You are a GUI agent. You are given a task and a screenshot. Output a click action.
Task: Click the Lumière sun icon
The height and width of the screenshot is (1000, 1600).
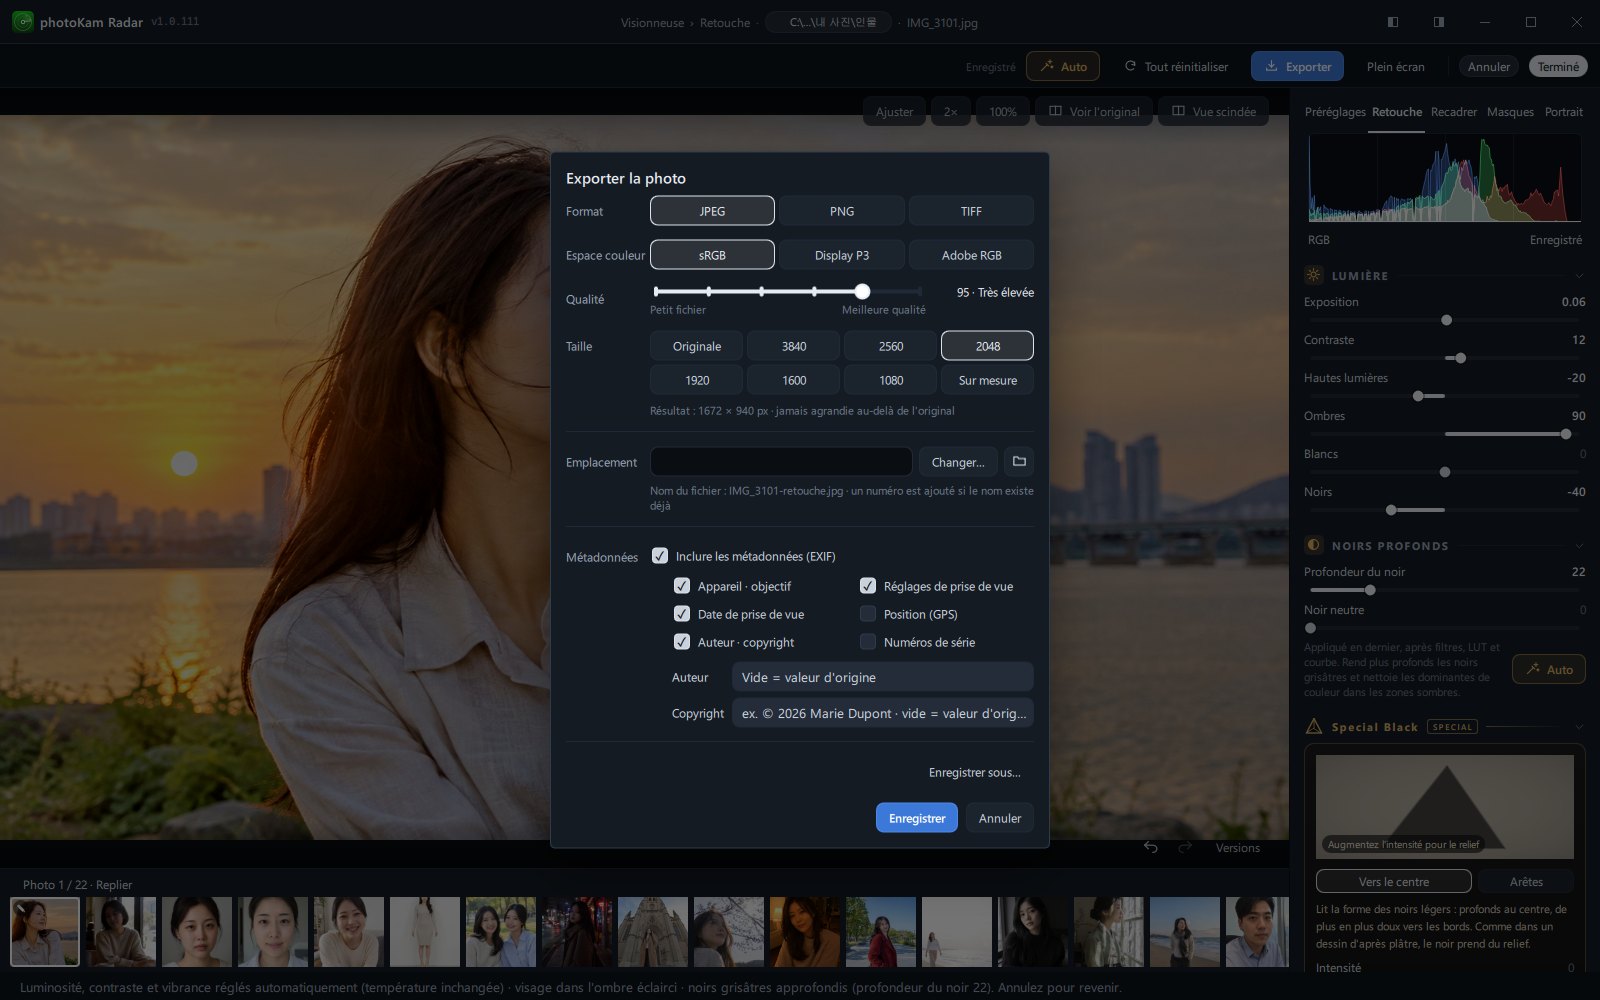pyautogui.click(x=1314, y=275)
